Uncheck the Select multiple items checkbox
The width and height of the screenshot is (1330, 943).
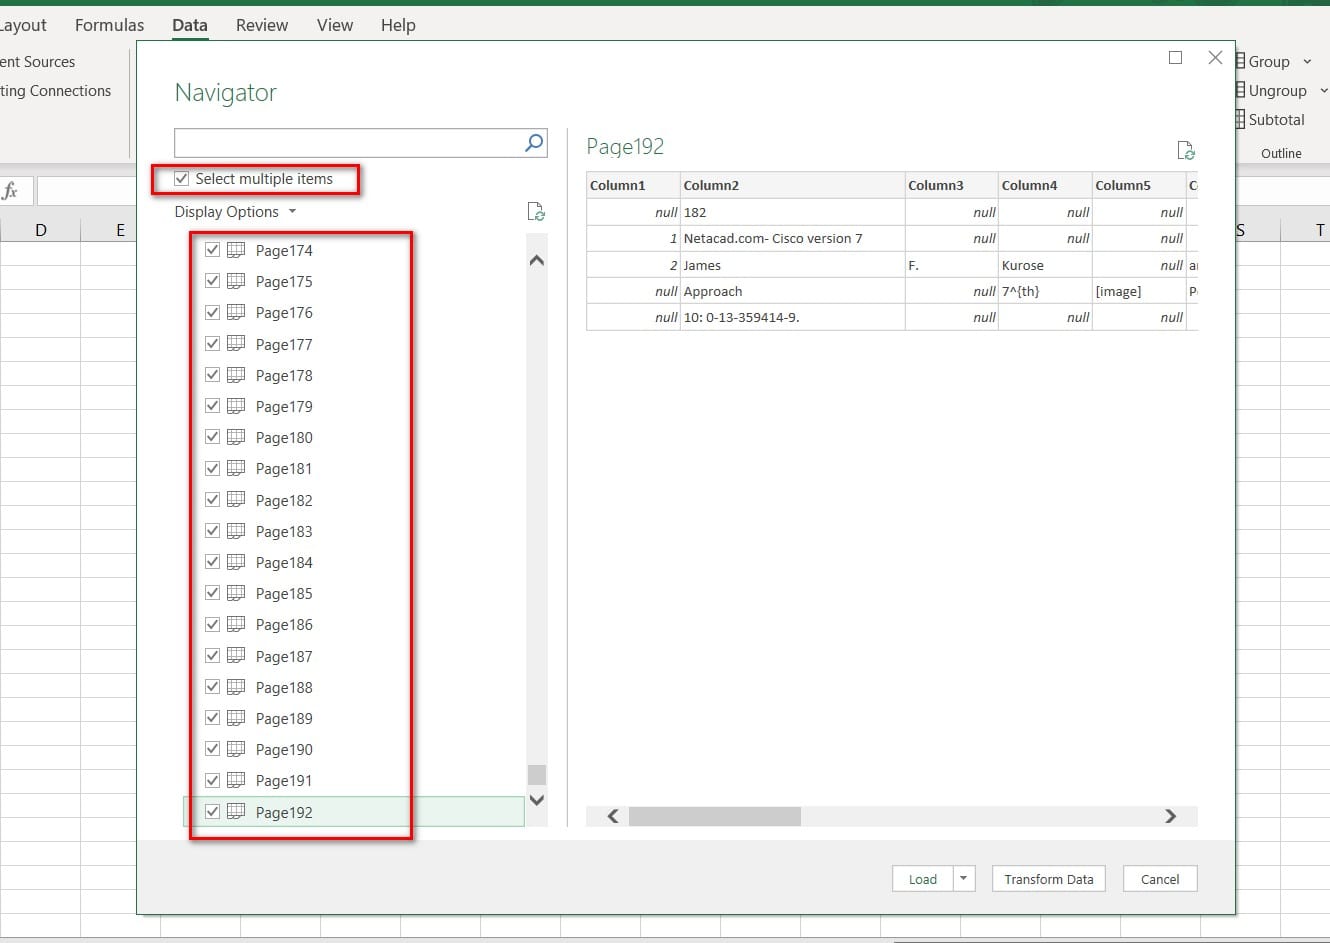[x=181, y=179]
